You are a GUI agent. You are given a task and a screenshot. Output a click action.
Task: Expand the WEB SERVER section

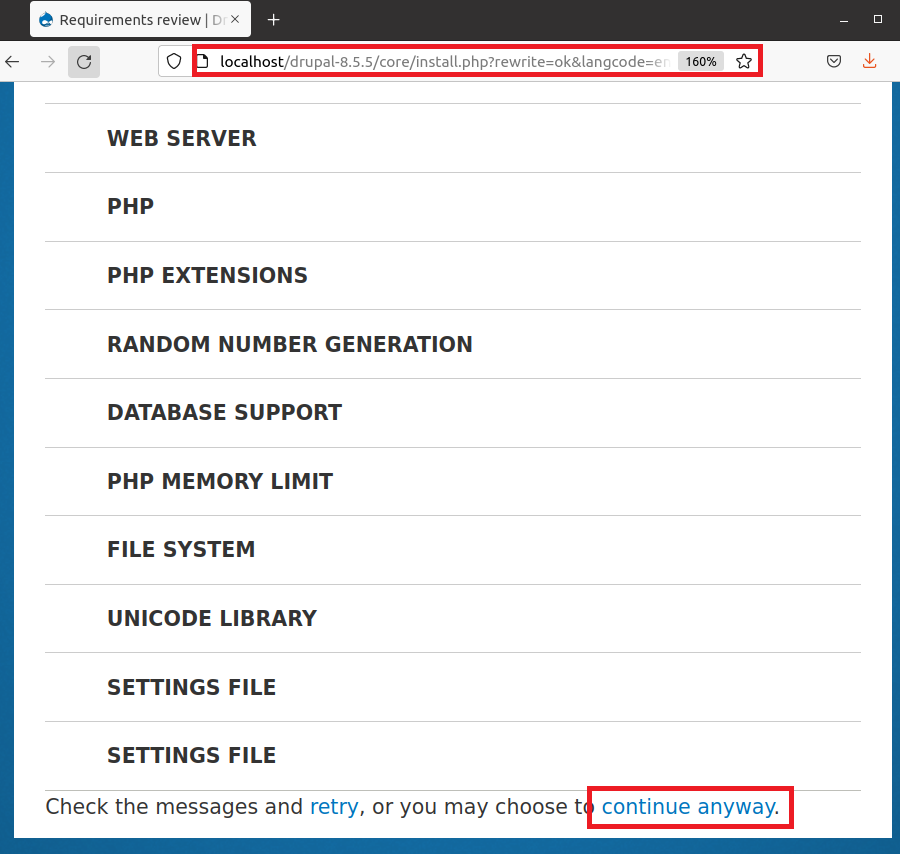pos(181,138)
